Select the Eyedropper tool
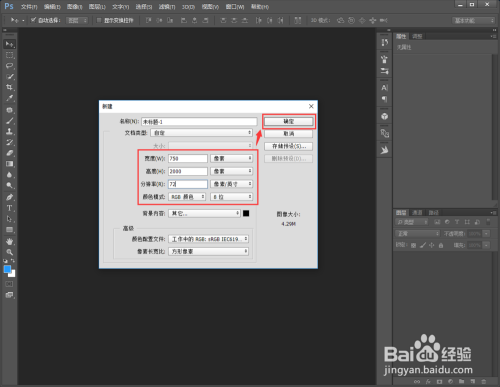 (9, 98)
